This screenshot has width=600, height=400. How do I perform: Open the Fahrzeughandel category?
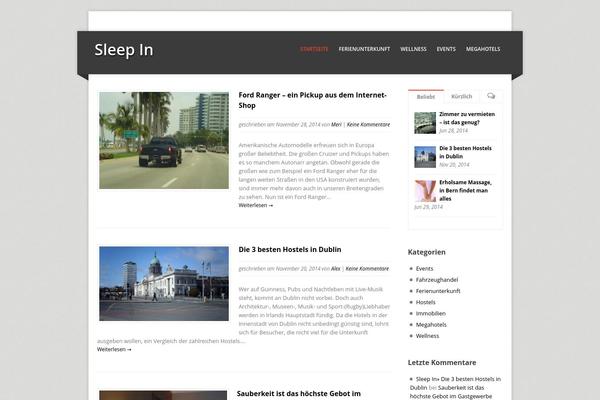(437, 280)
